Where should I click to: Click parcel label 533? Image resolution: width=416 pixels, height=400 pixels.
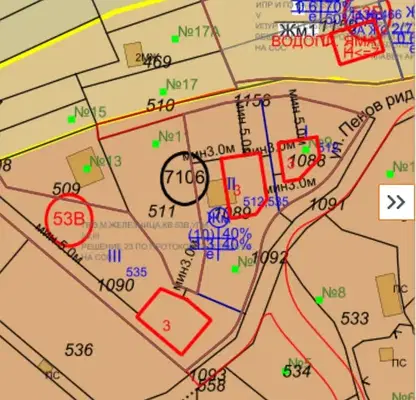(355, 318)
